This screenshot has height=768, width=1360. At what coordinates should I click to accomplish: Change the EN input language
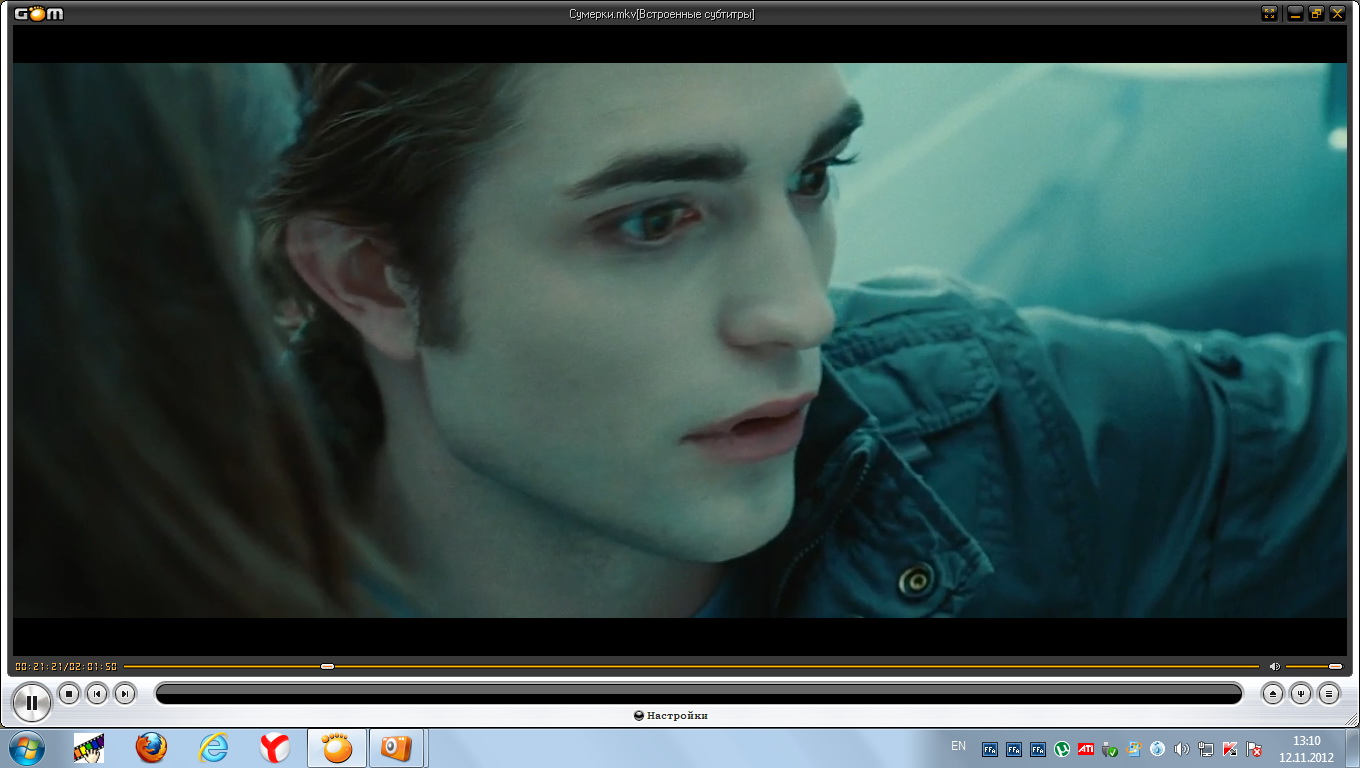coord(958,746)
